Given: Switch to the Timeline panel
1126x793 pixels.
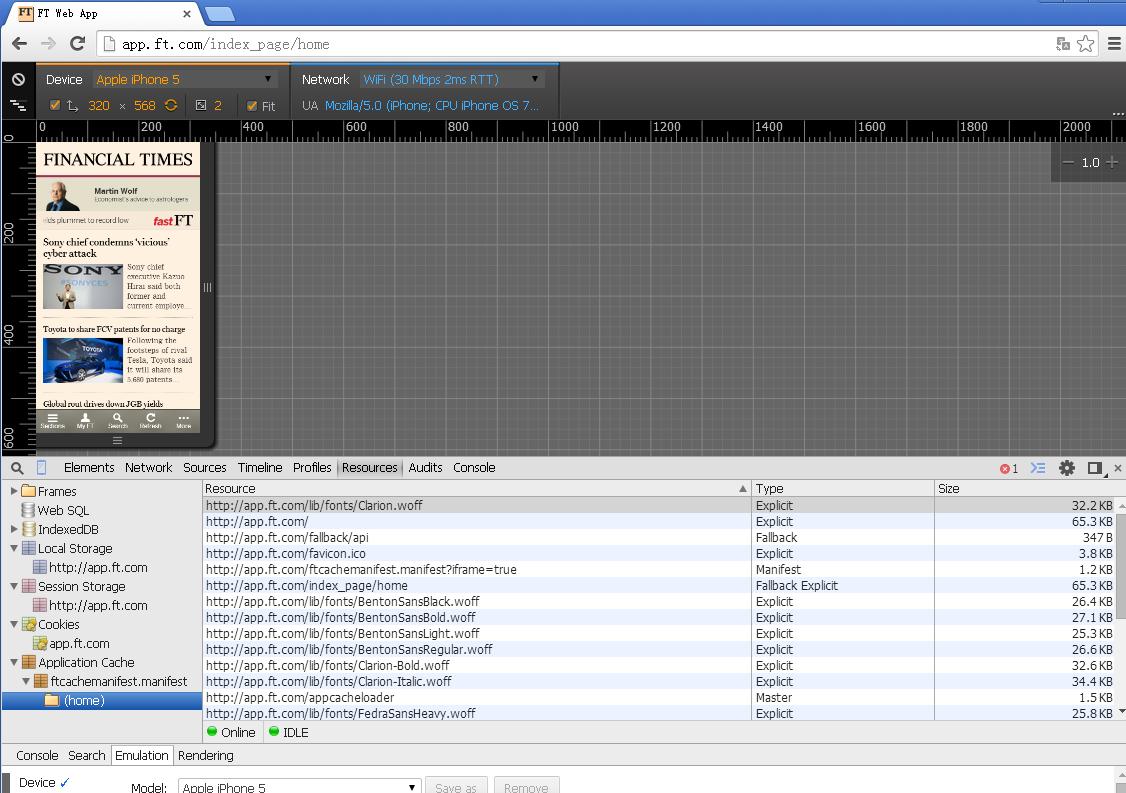Looking at the screenshot, I should pos(260,468).
